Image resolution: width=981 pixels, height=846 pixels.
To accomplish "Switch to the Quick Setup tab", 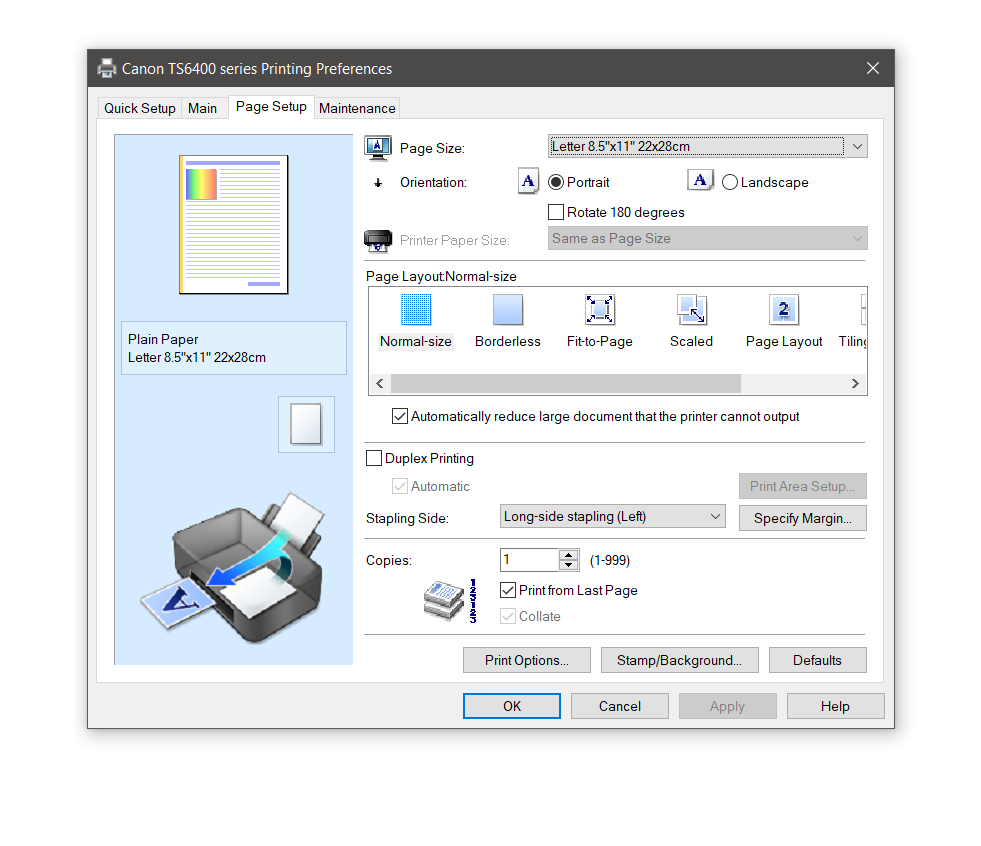I will [x=139, y=107].
